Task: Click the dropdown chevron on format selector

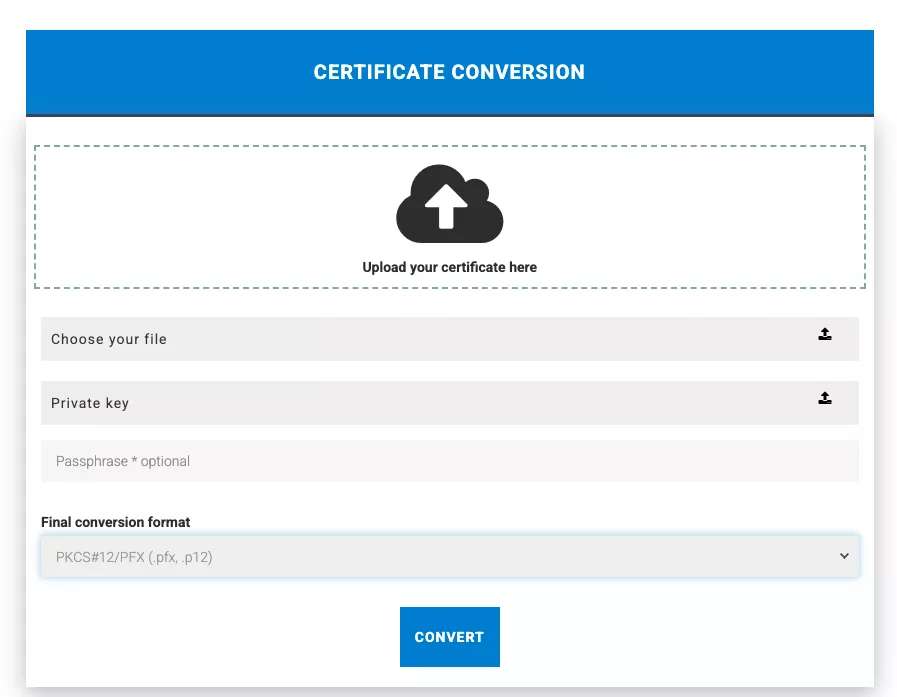Action: click(x=843, y=556)
